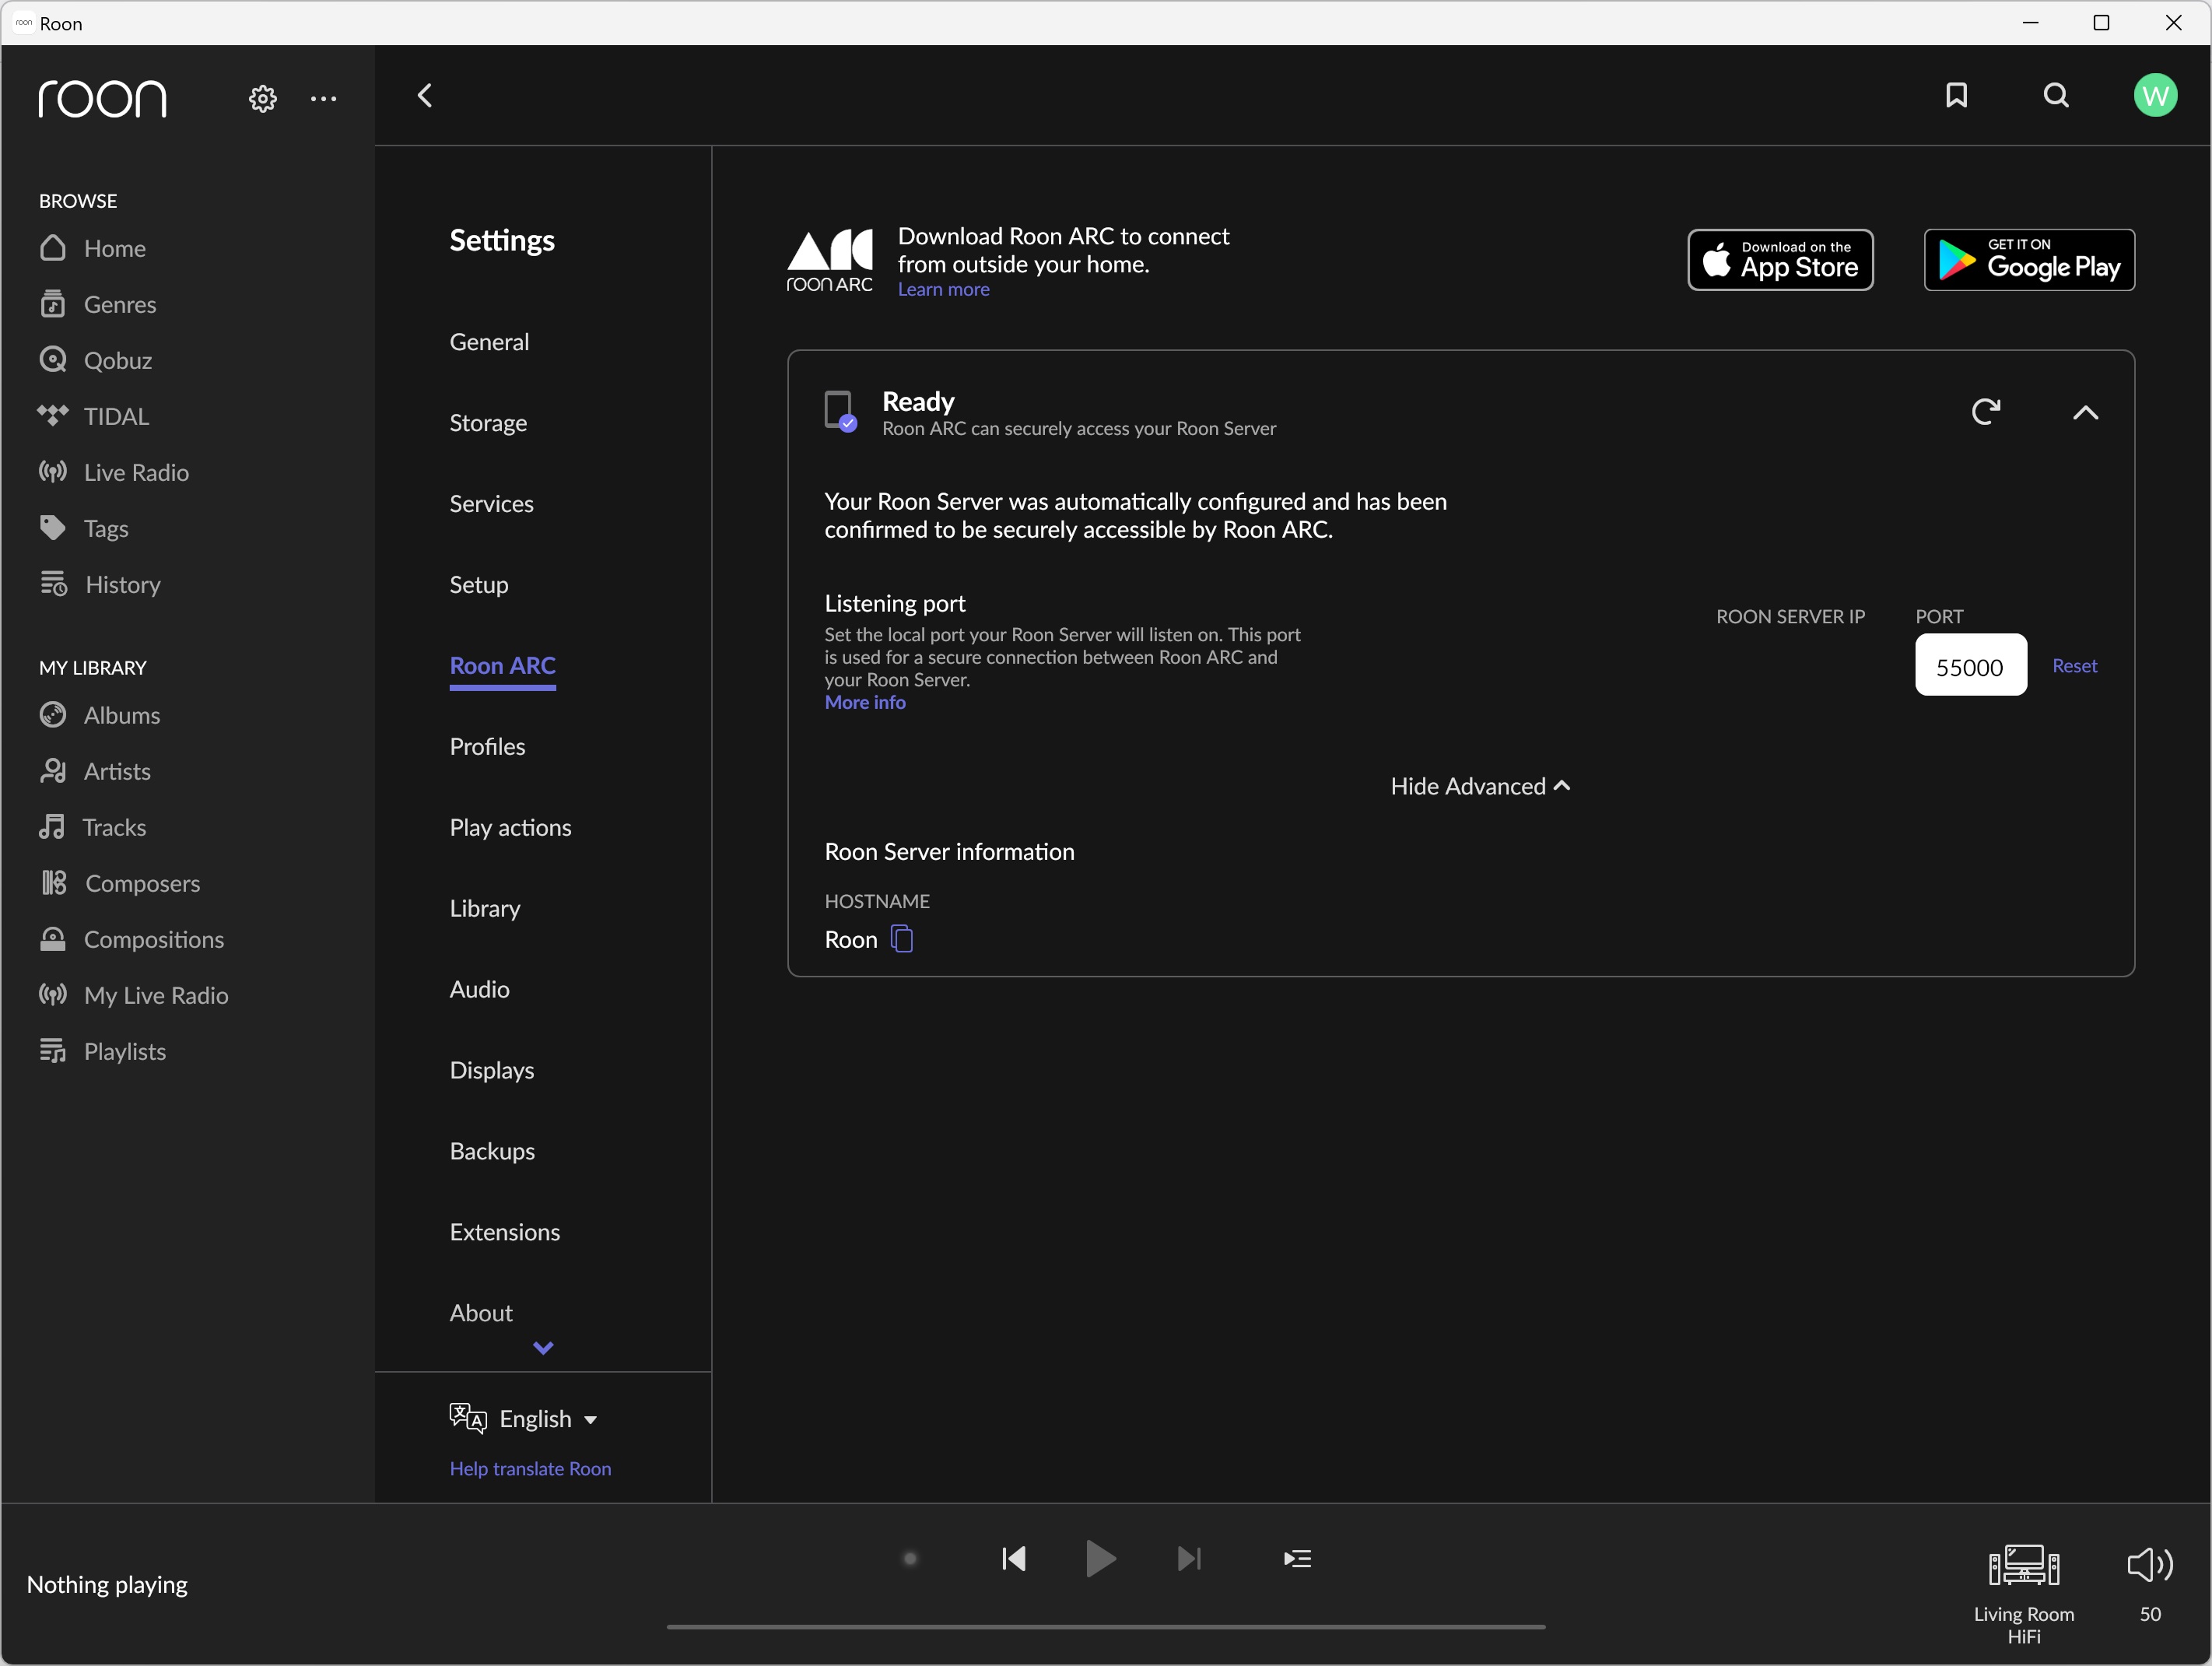
Task: Open My Live Radio in library
Action: [x=133, y=995]
